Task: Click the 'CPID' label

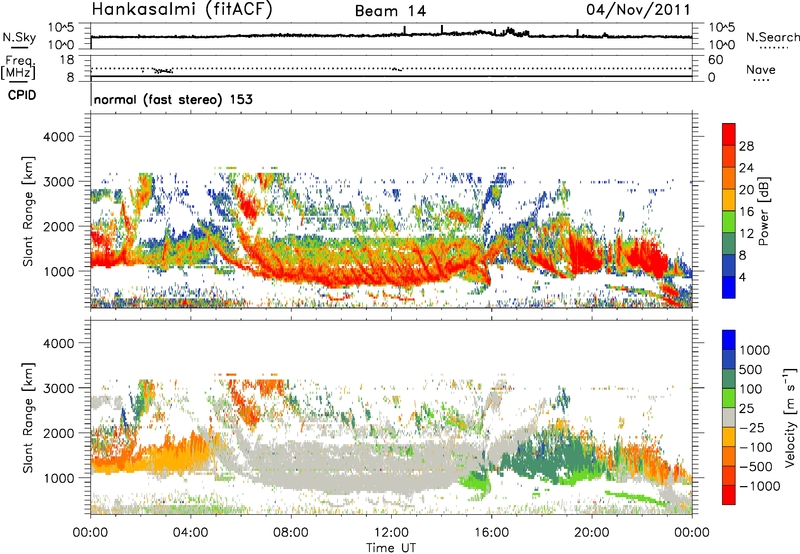Action: pos(22,95)
